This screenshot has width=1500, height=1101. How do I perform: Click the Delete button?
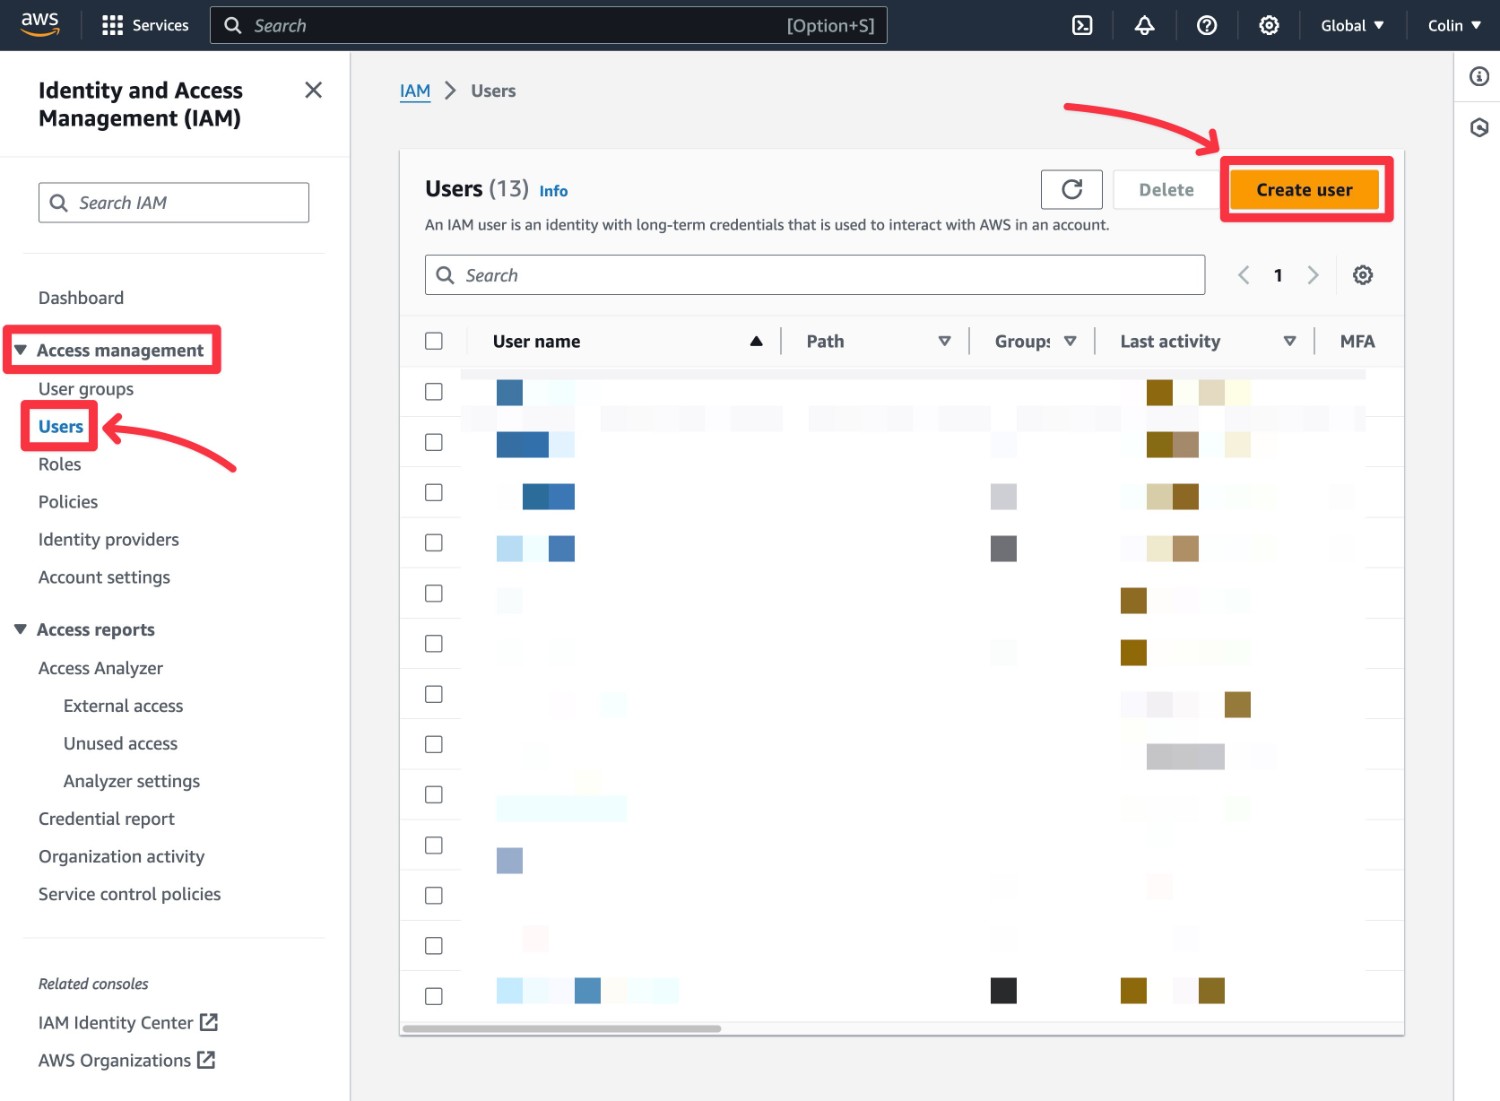1166,189
